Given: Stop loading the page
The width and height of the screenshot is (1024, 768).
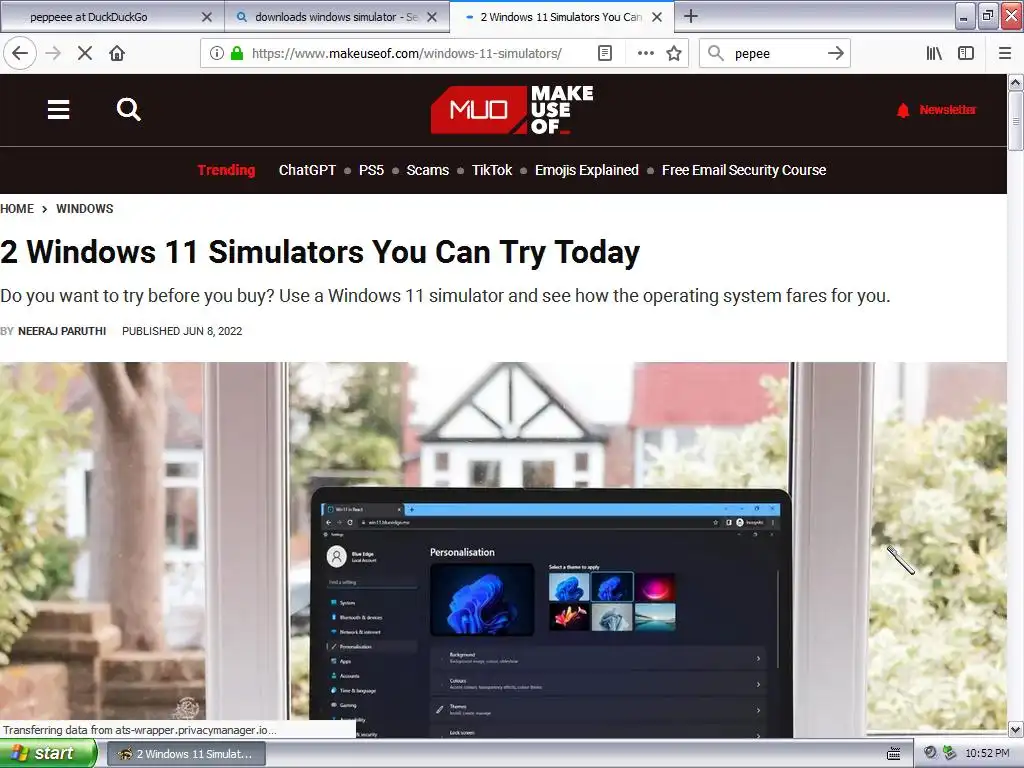Looking at the screenshot, I should pos(85,53).
